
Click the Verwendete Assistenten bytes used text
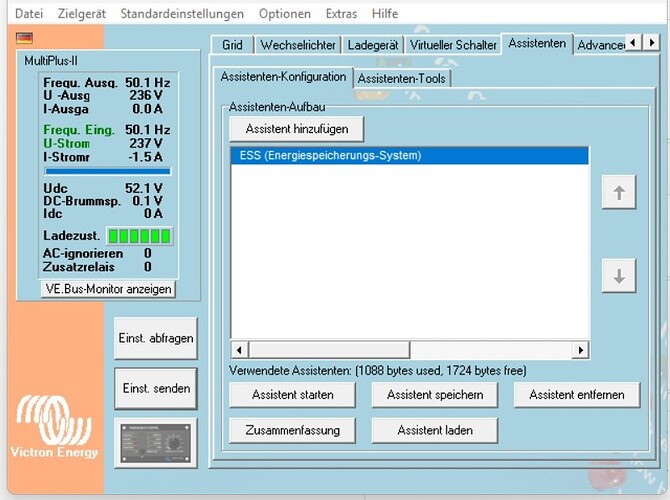tap(377, 371)
